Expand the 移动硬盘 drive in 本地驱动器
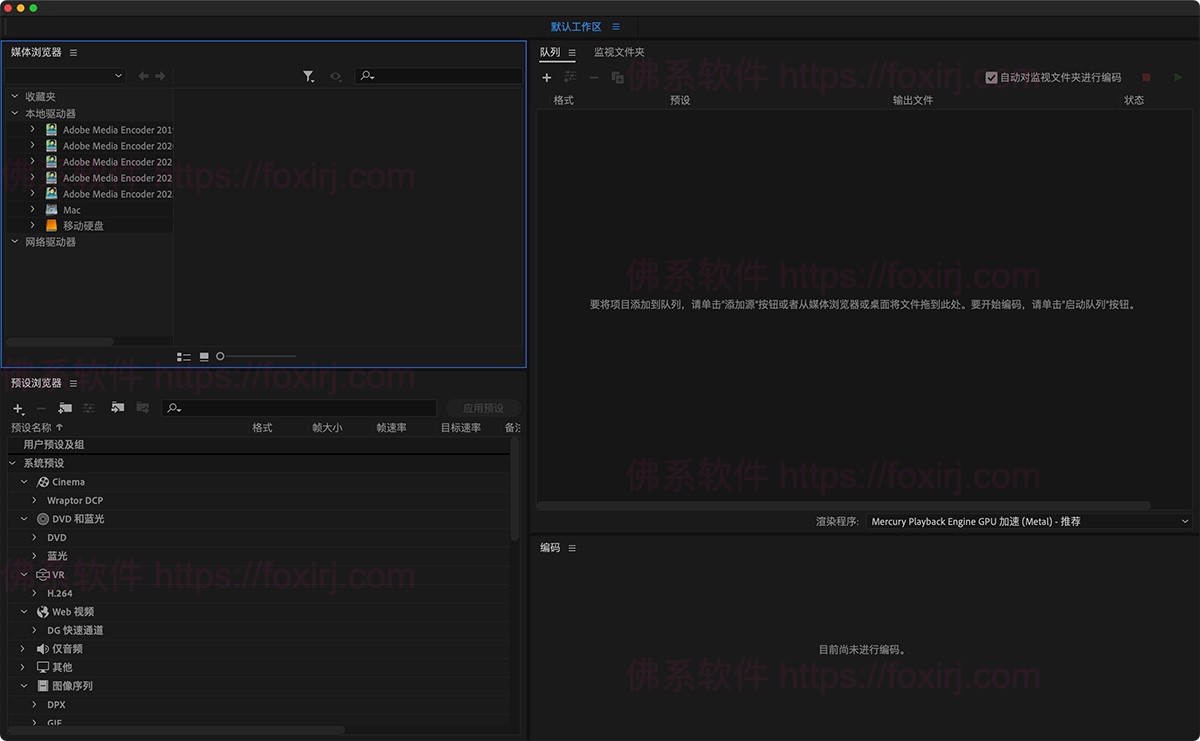This screenshot has height=741, width=1200. point(31,225)
